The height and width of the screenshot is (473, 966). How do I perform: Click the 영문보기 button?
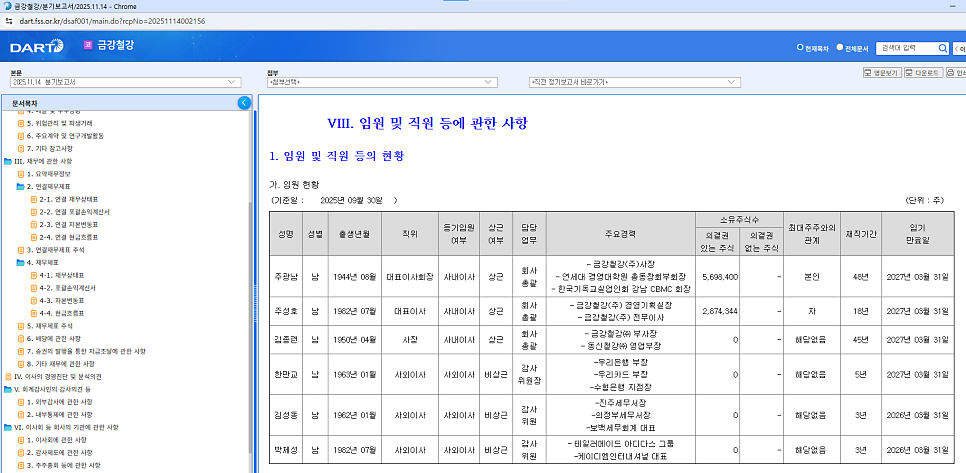coord(882,73)
